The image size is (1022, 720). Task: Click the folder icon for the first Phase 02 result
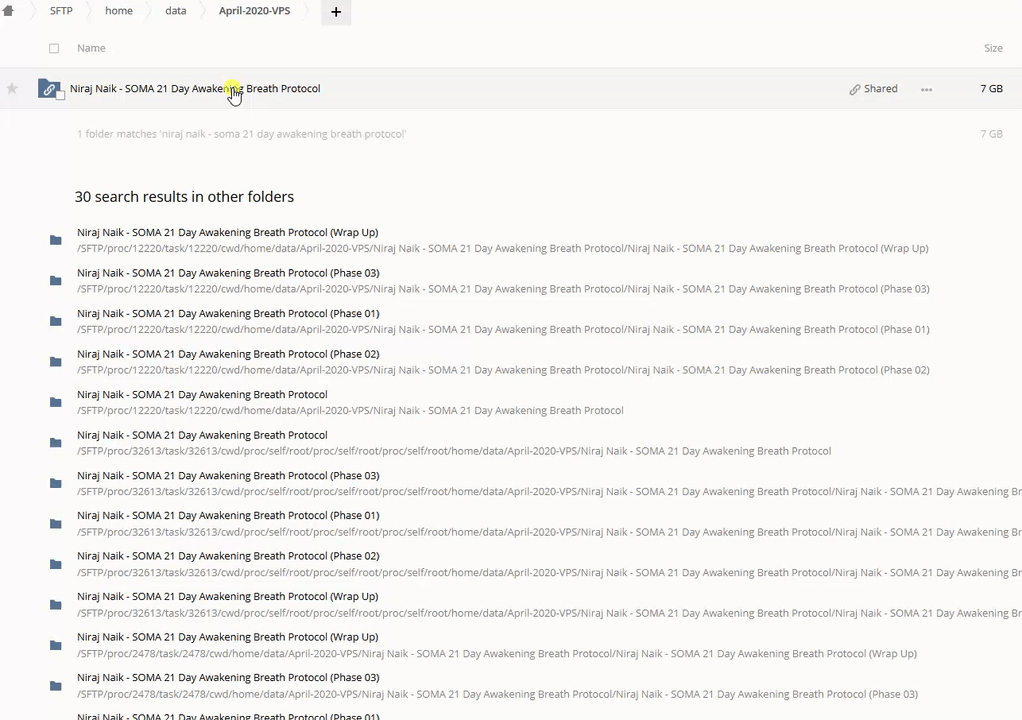point(56,362)
